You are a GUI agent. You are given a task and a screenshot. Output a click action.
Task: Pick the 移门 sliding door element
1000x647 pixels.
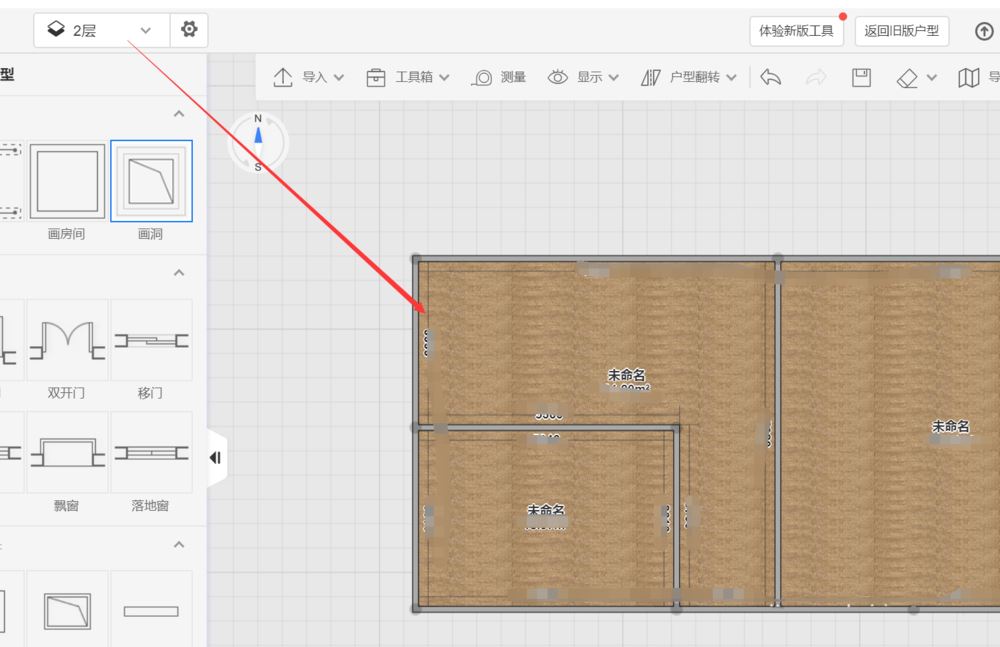(151, 340)
